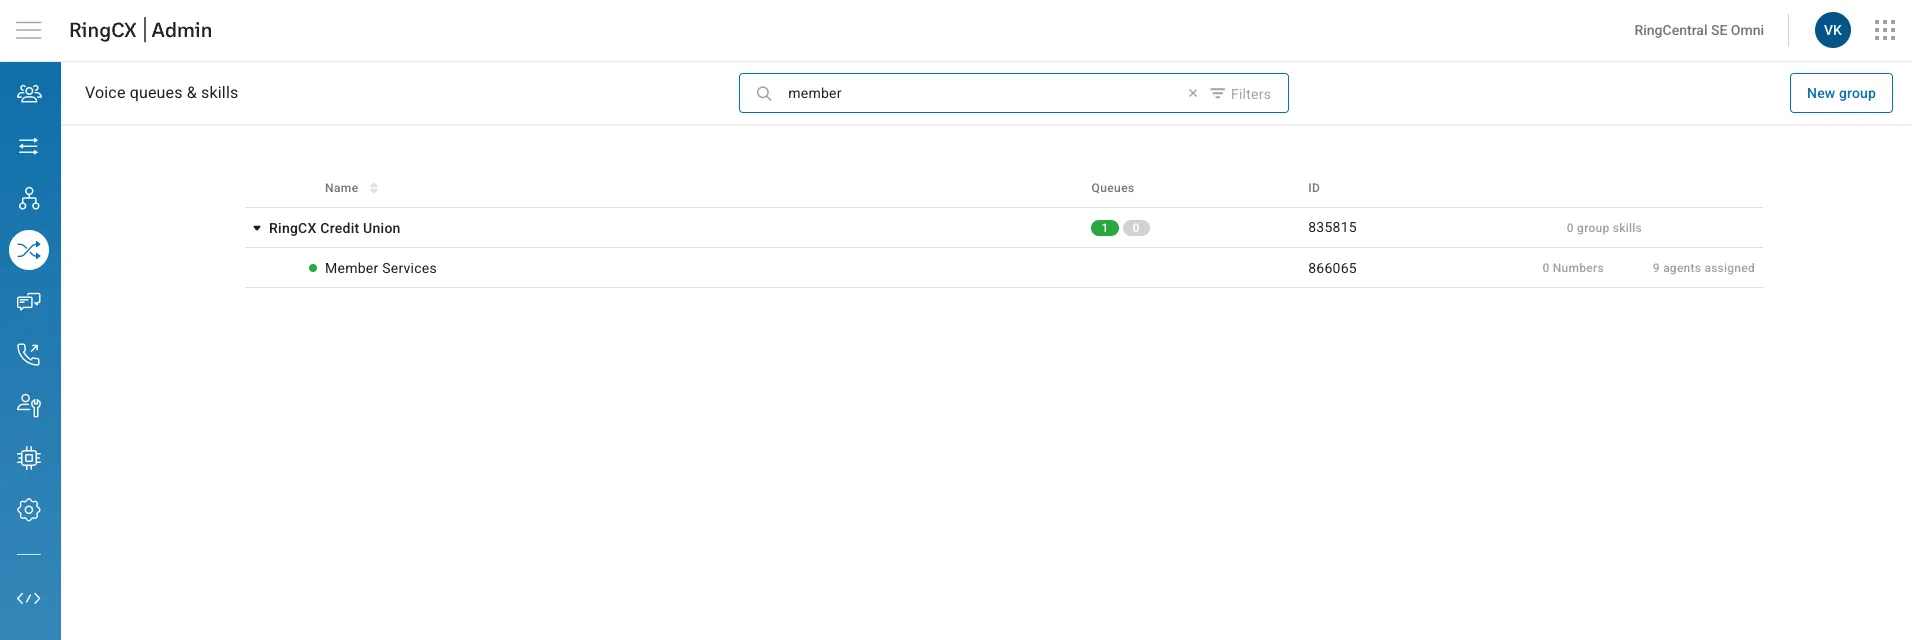Viewport: 1912px width, 640px height.
Task: Collapse the RingCX Credit Union group
Action: coord(257,228)
